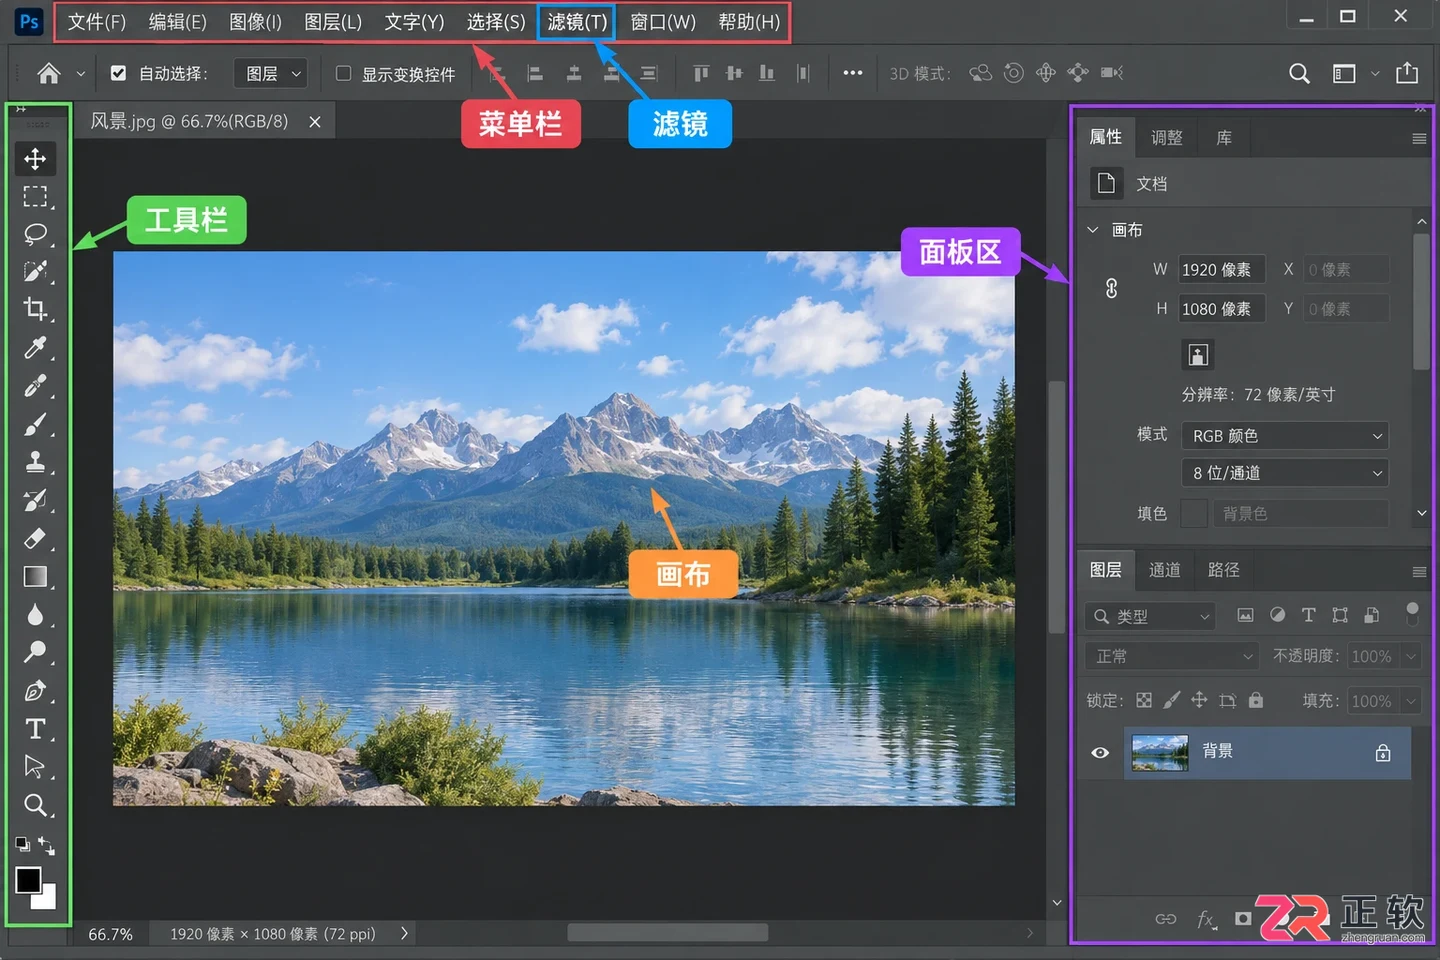
Task: Select the Eyedropper tool
Action: tap(35, 347)
